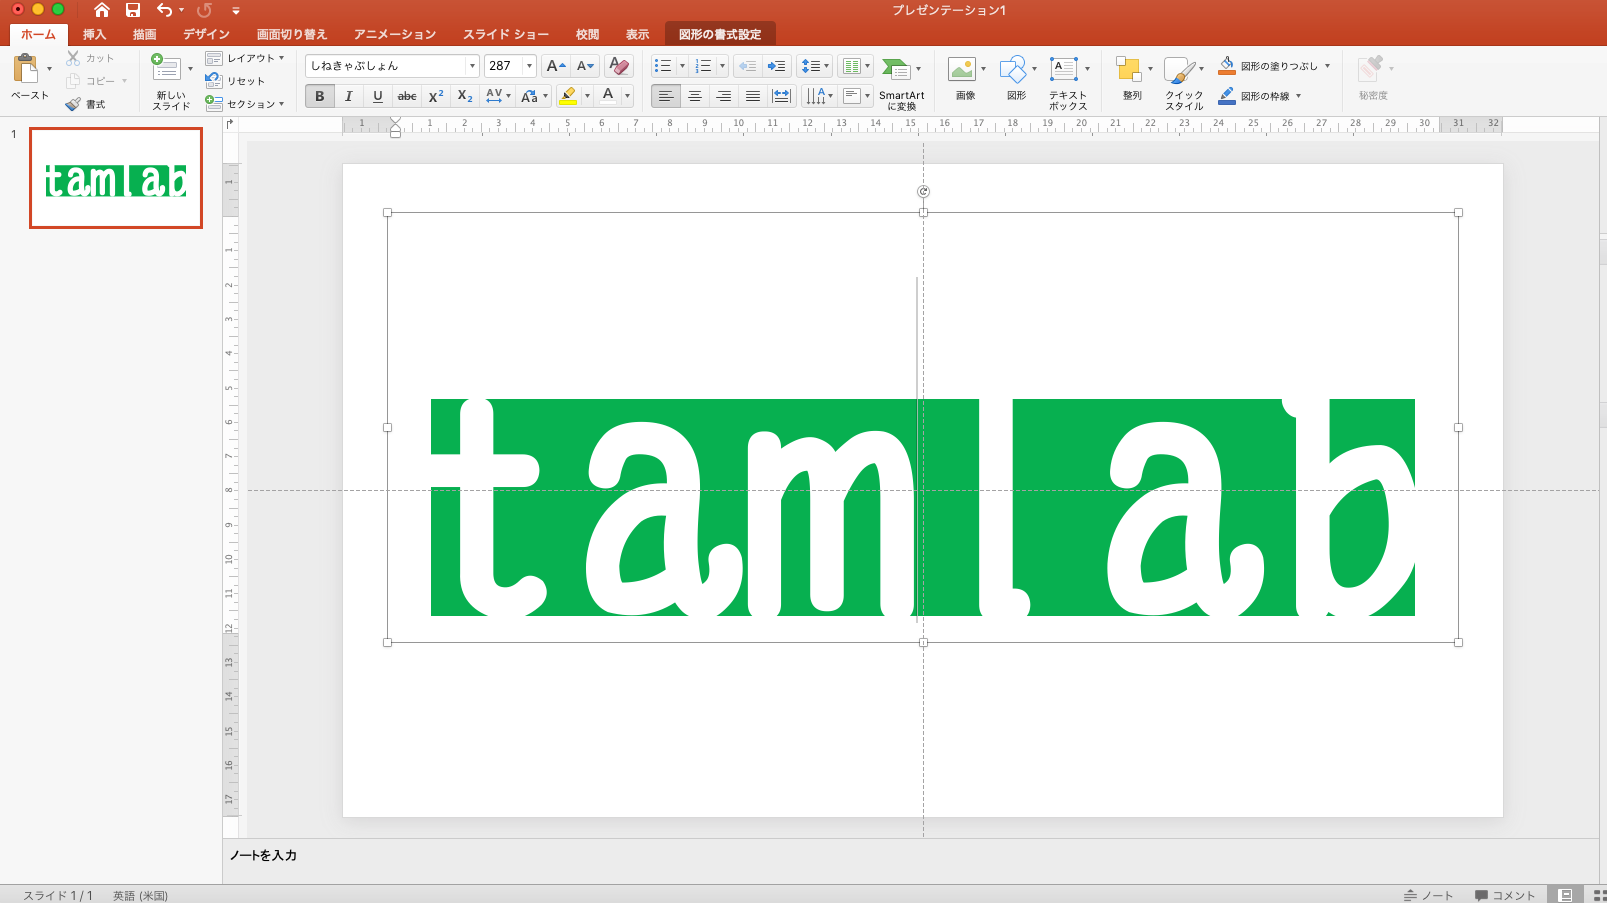Click the rotation handle above the text box

(923, 191)
